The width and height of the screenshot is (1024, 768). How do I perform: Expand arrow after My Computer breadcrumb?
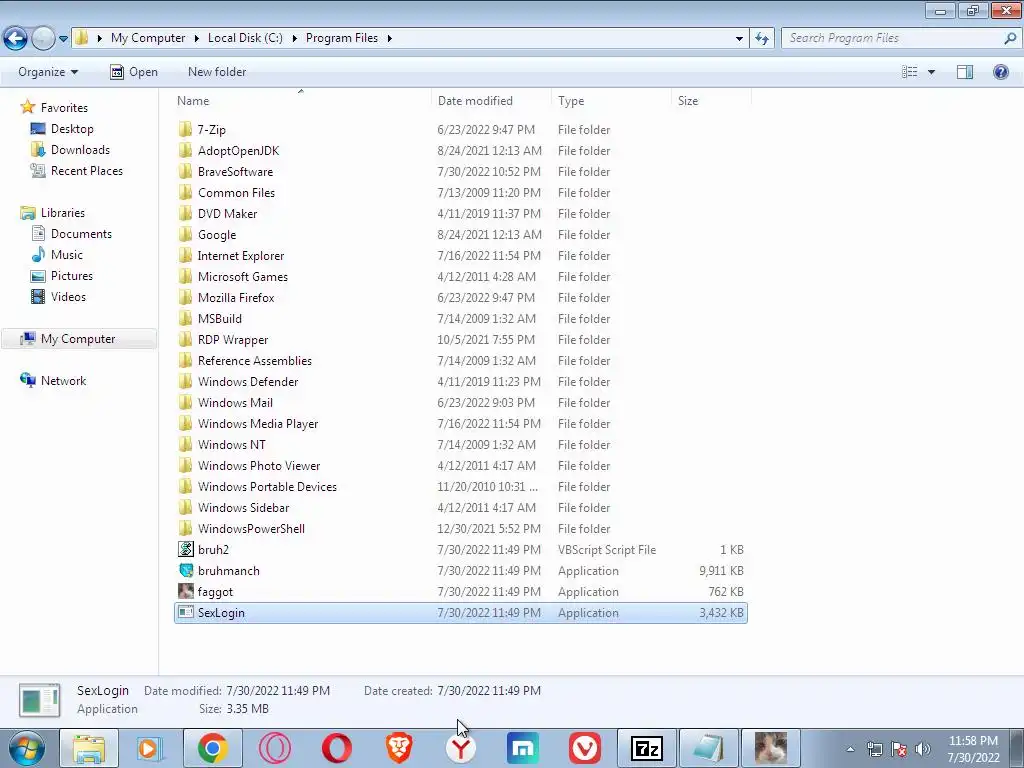[196, 38]
